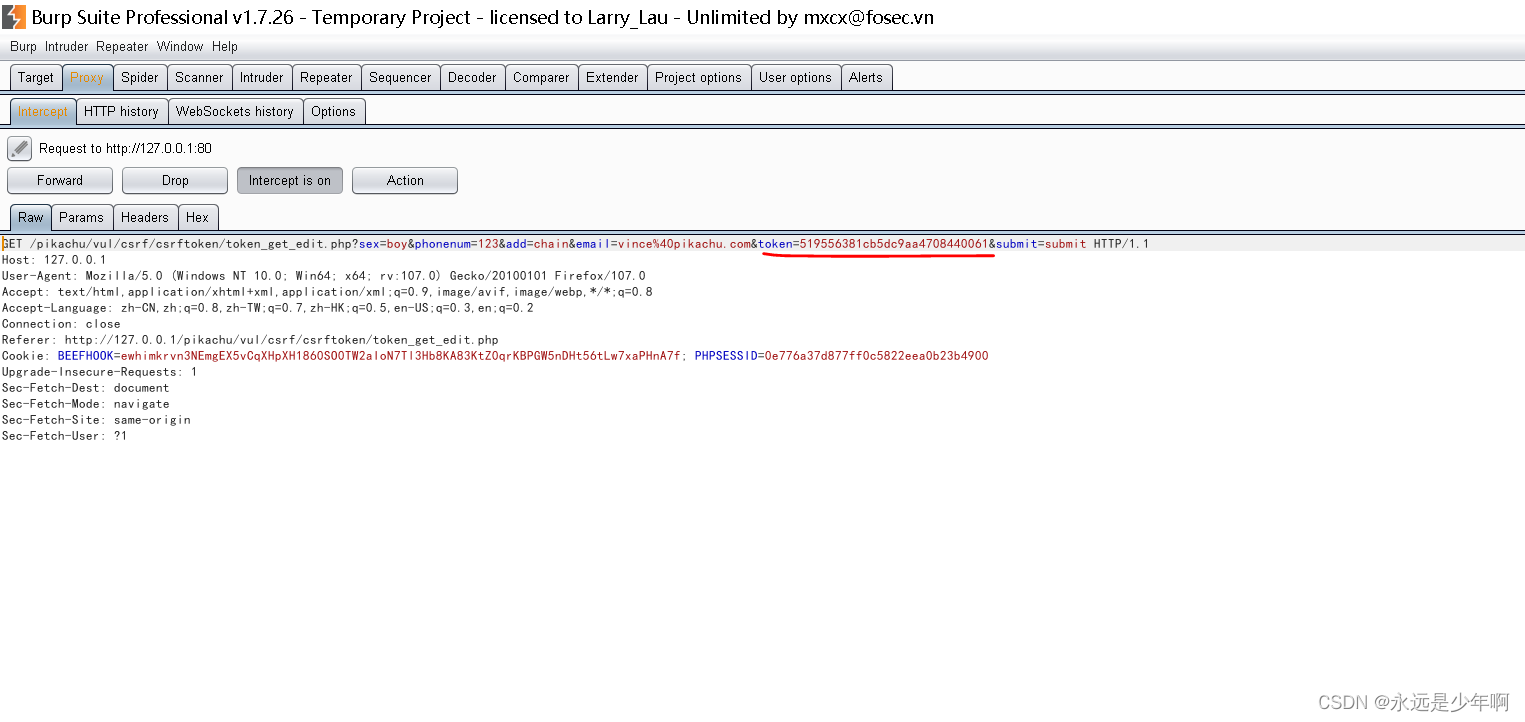The height and width of the screenshot is (722, 1525).
Task: Open the Repeater tool tab
Action: (326, 77)
